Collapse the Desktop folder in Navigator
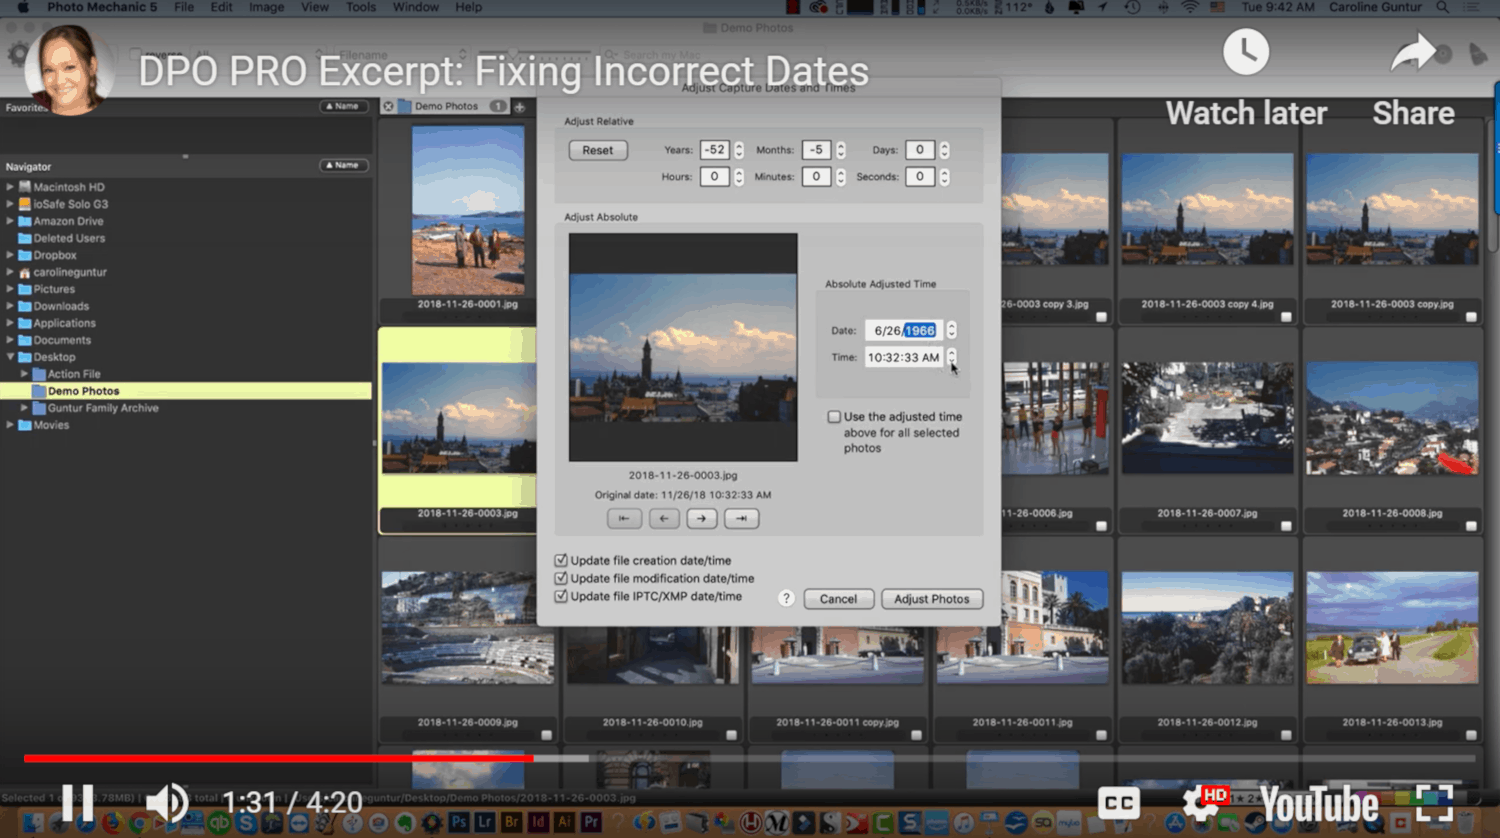This screenshot has width=1500, height=838. coord(10,357)
